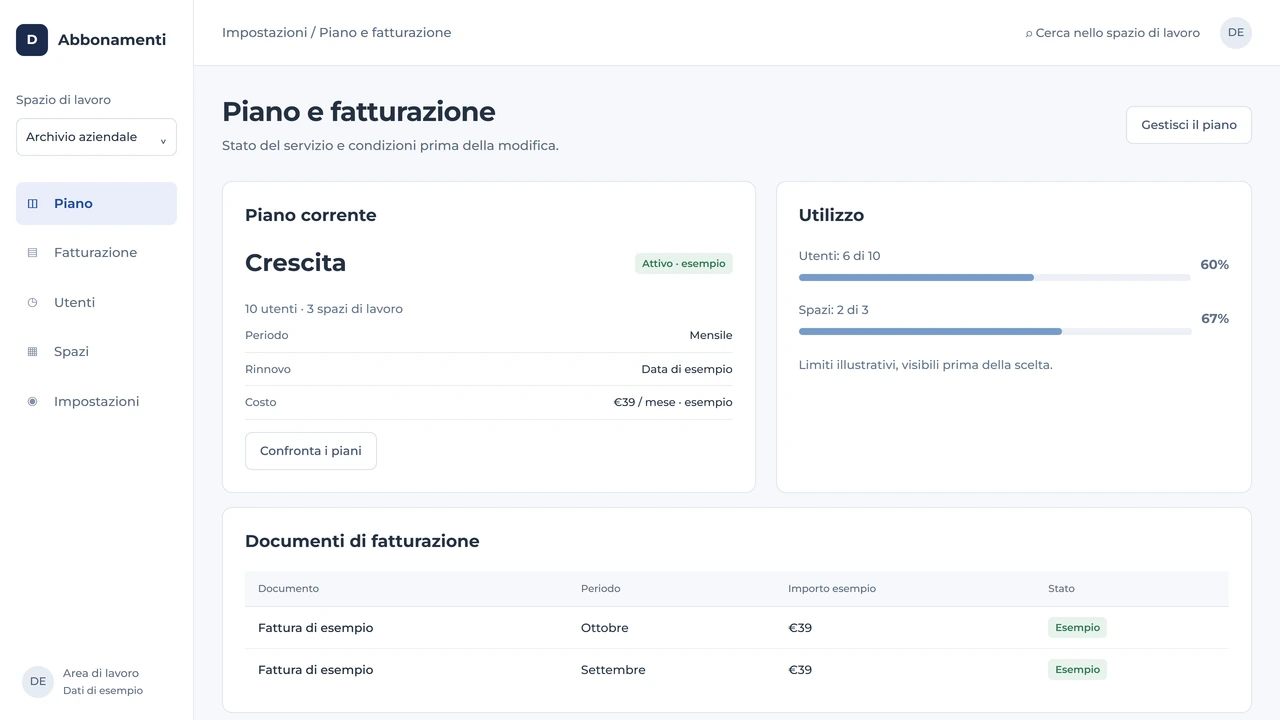1280x720 pixels.
Task: Click the Fatturazione sidebar icon
Action: pyautogui.click(x=32, y=253)
